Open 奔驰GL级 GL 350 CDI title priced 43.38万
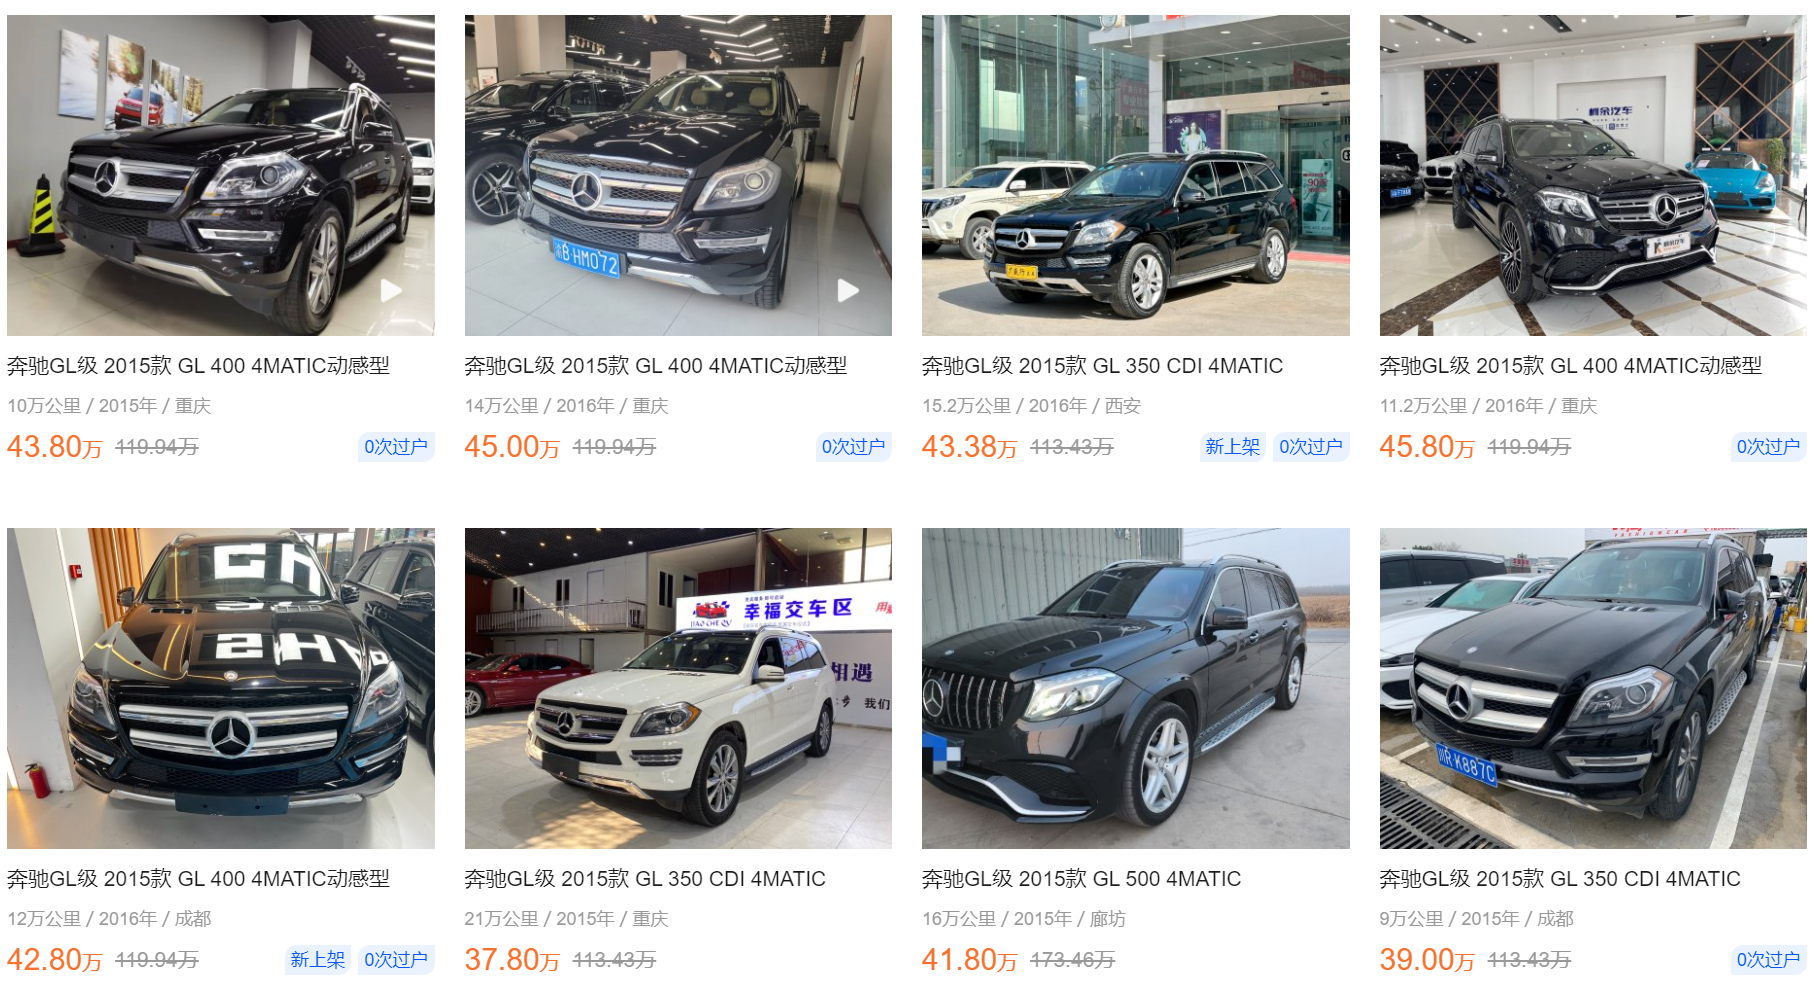This screenshot has height=1001, width=1820. (1102, 366)
